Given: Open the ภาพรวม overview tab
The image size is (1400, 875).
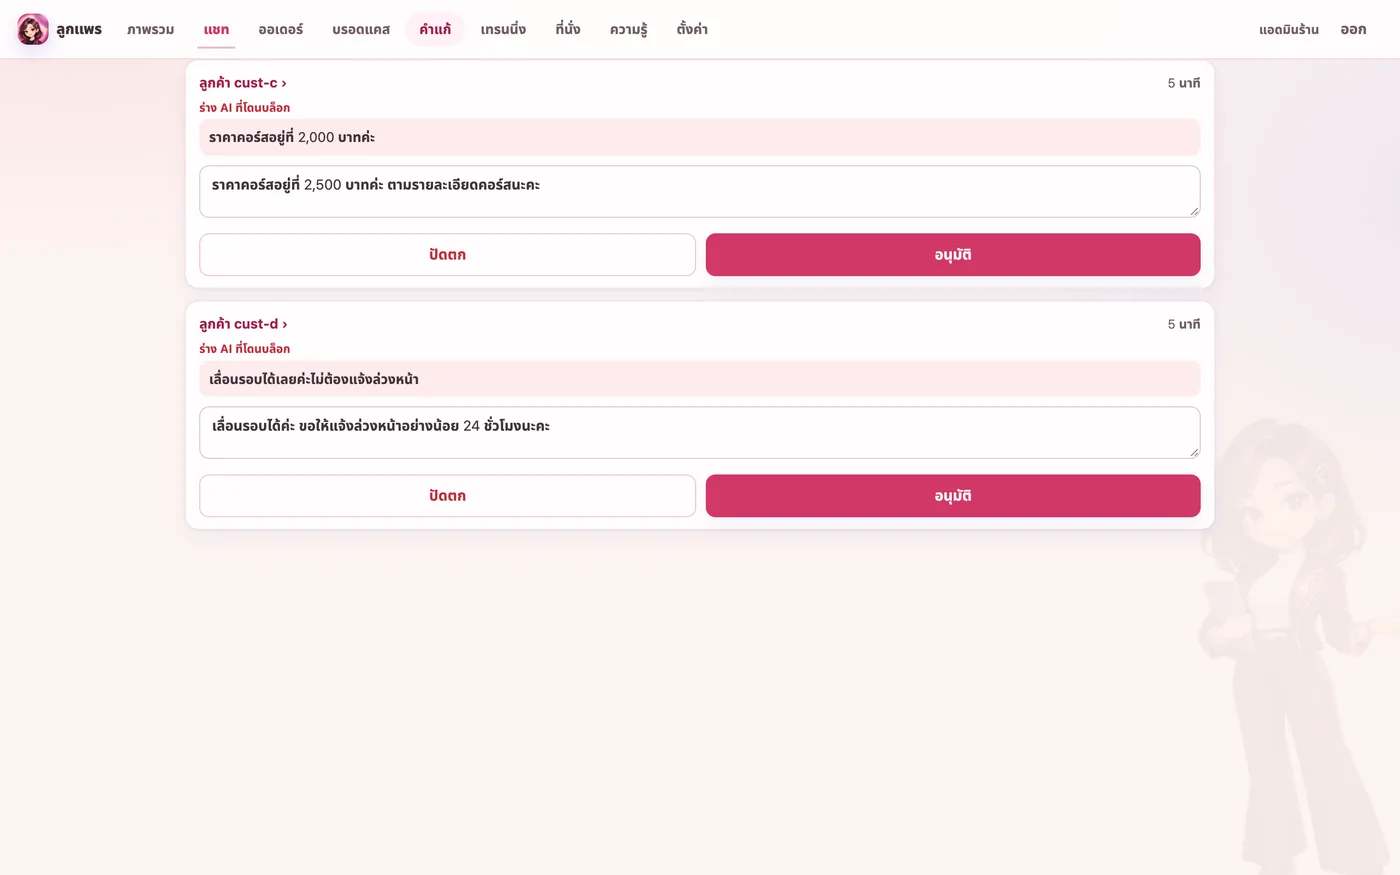Looking at the screenshot, I should [150, 29].
